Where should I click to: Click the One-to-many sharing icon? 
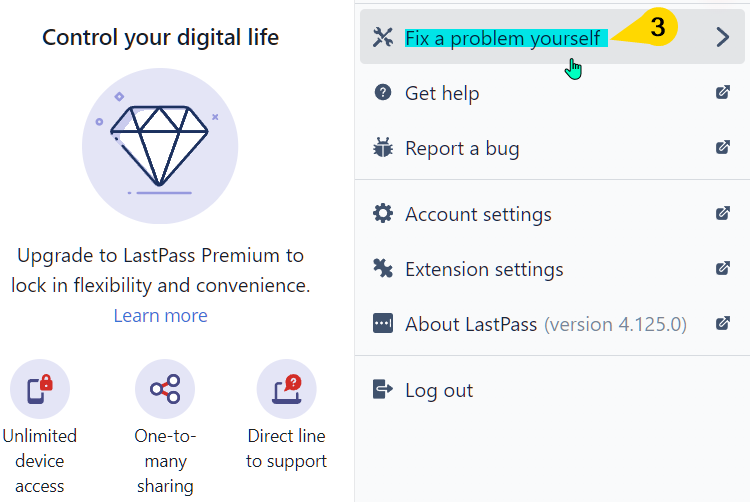pyautogui.click(x=165, y=389)
